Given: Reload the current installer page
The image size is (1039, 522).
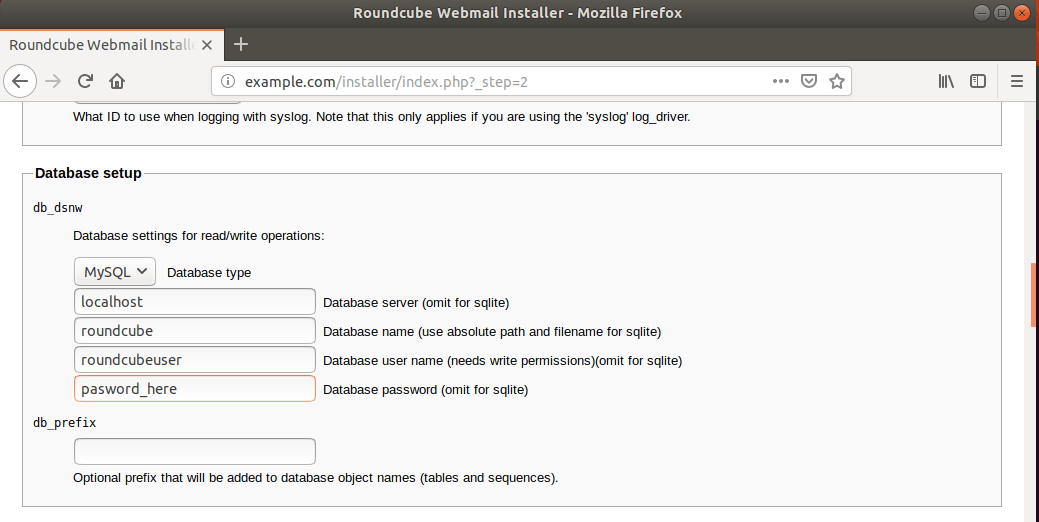Looking at the screenshot, I should (x=85, y=81).
